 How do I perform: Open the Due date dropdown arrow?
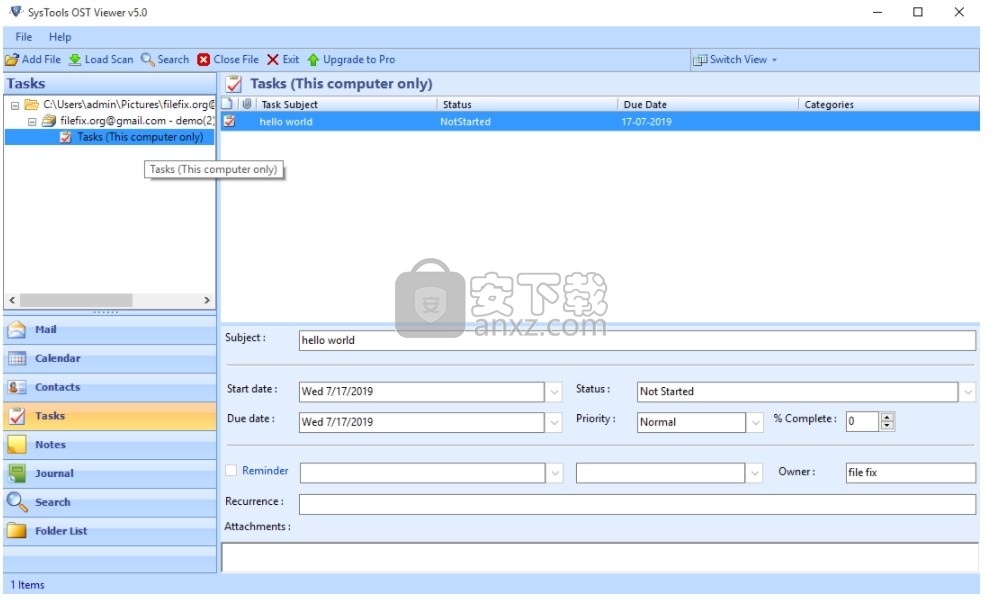pyautogui.click(x=554, y=423)
